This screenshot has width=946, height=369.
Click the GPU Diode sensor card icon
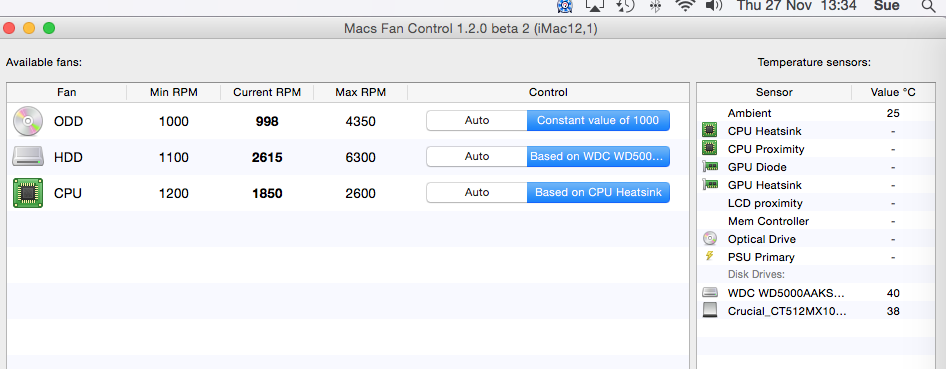tap(710, 167)
